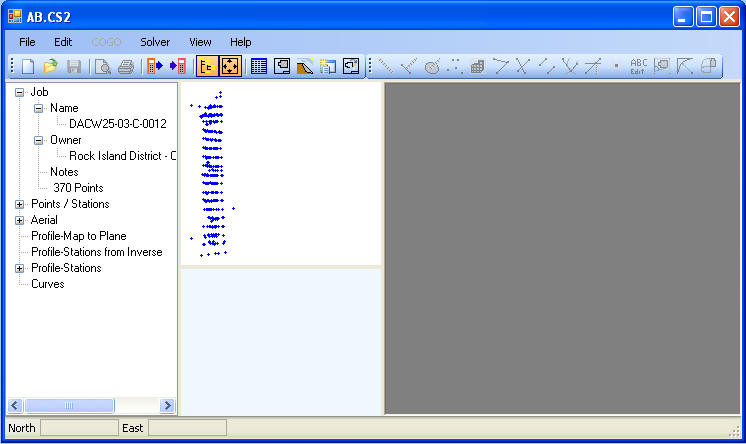This screenshot has width=746, height=444.
Task: Open the points table grid view
Action: [x=258, y=66]
